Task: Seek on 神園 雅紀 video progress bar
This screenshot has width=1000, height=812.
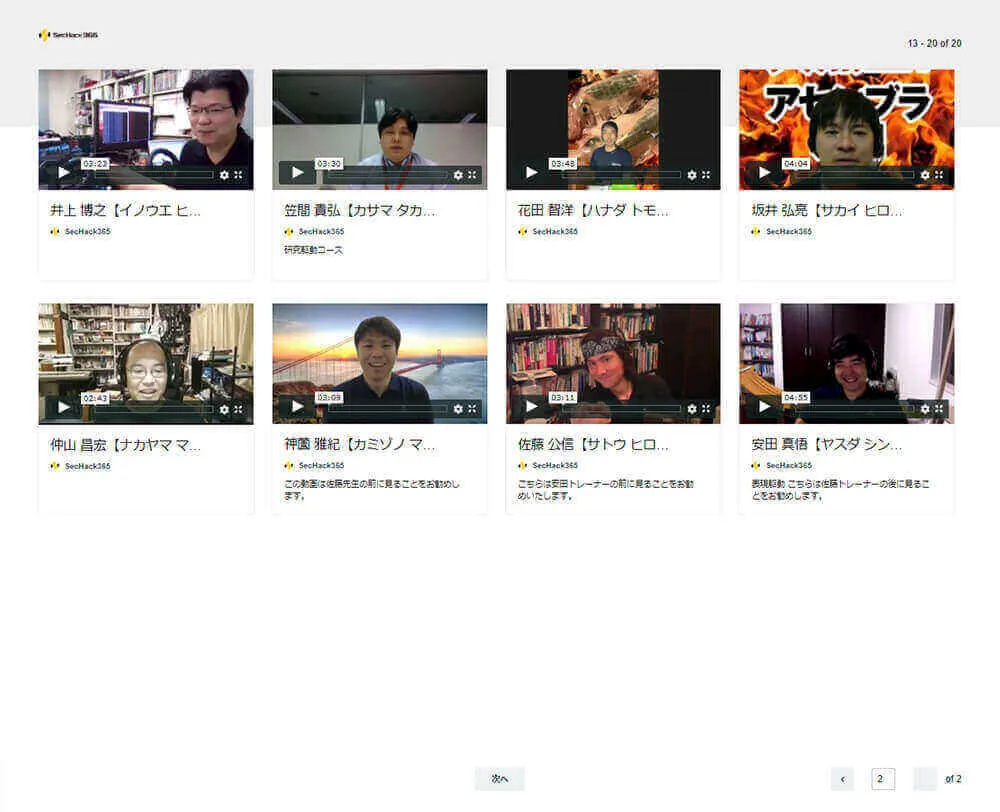Action: pos(387,409)
